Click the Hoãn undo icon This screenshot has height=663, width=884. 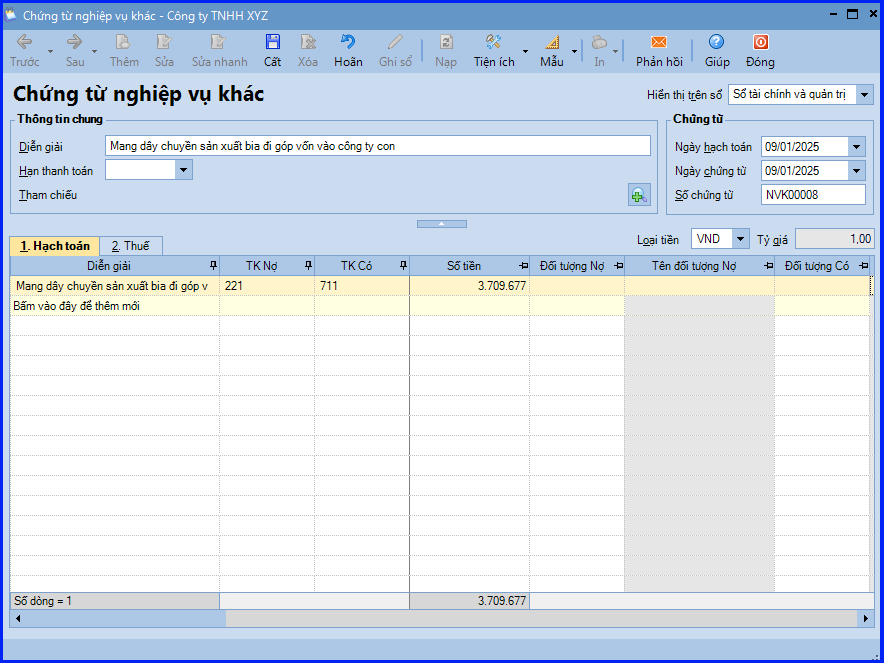point(348,43)
